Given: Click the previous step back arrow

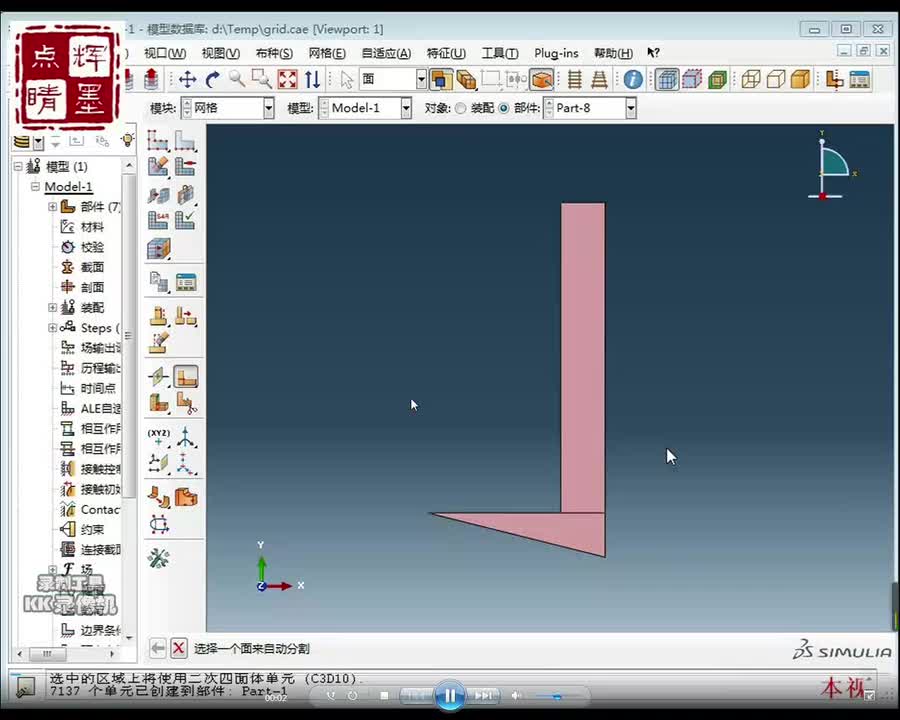Looking at the screenshot, I should (x=157, y=649).
